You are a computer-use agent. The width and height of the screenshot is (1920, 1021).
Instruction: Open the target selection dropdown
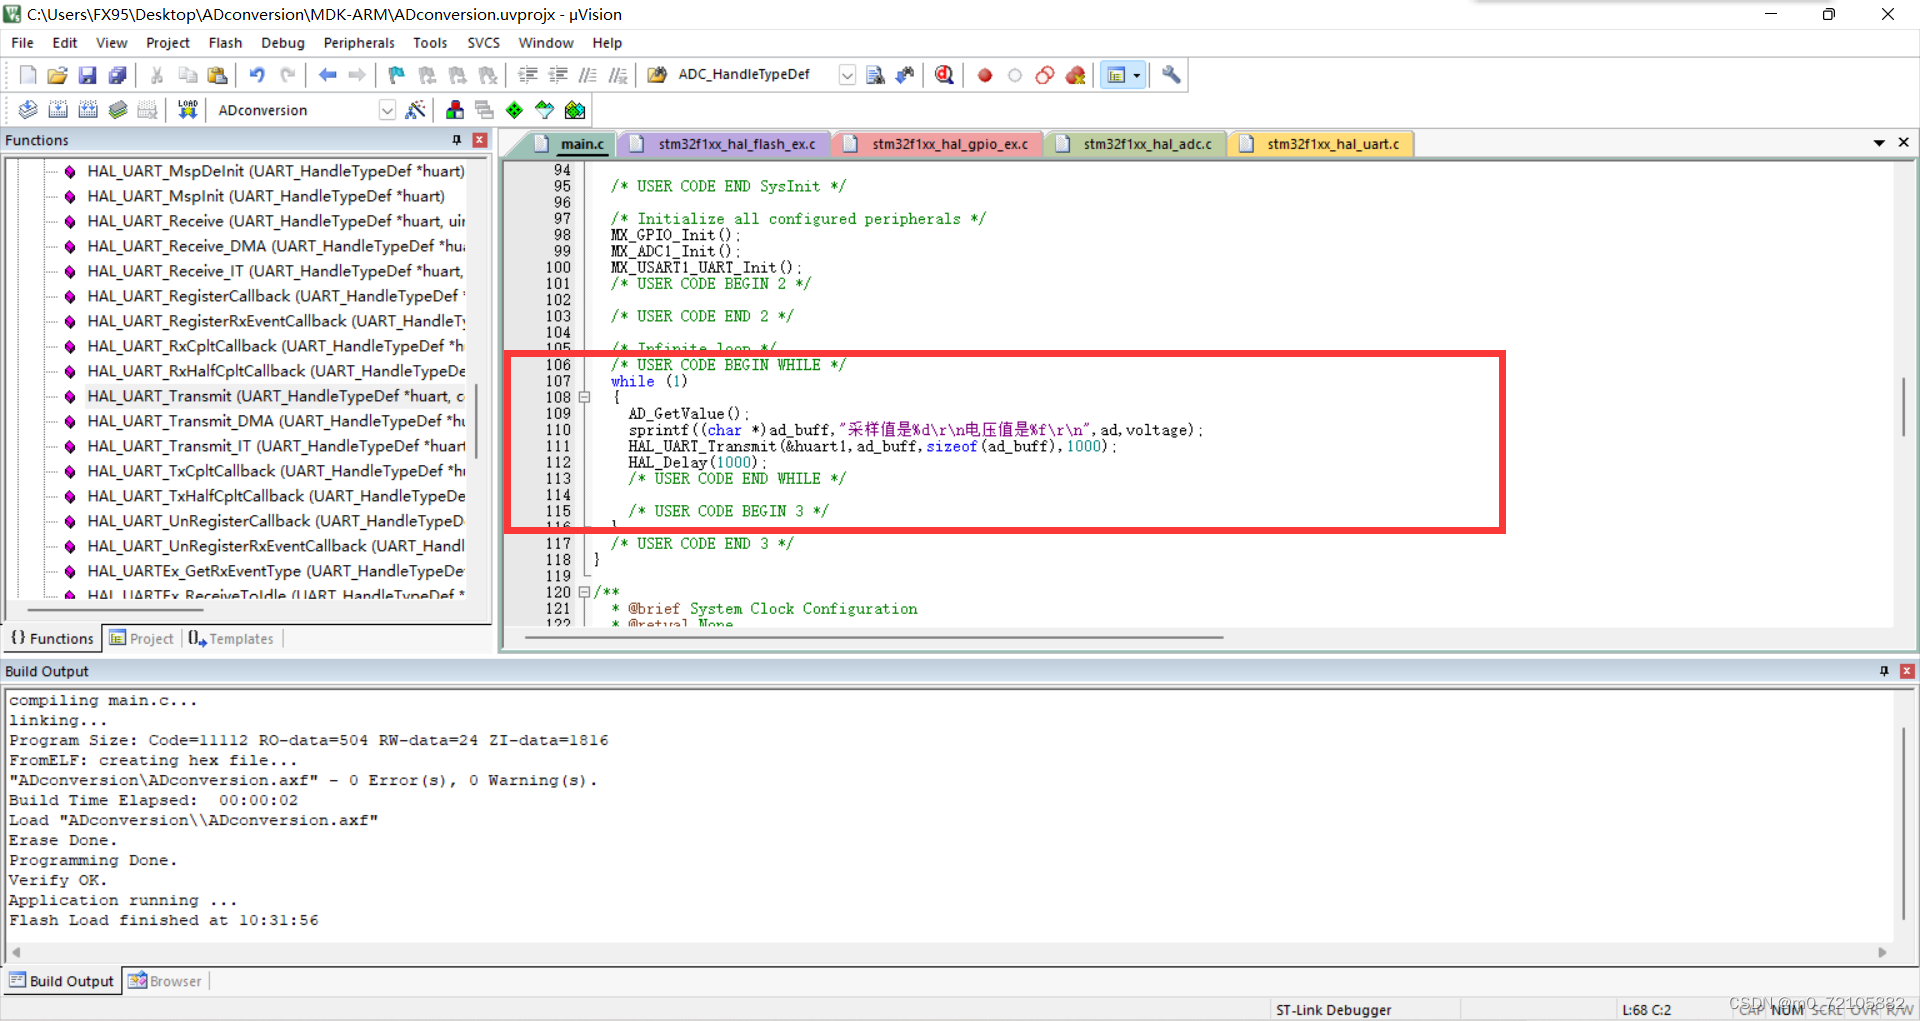[387, 110]
